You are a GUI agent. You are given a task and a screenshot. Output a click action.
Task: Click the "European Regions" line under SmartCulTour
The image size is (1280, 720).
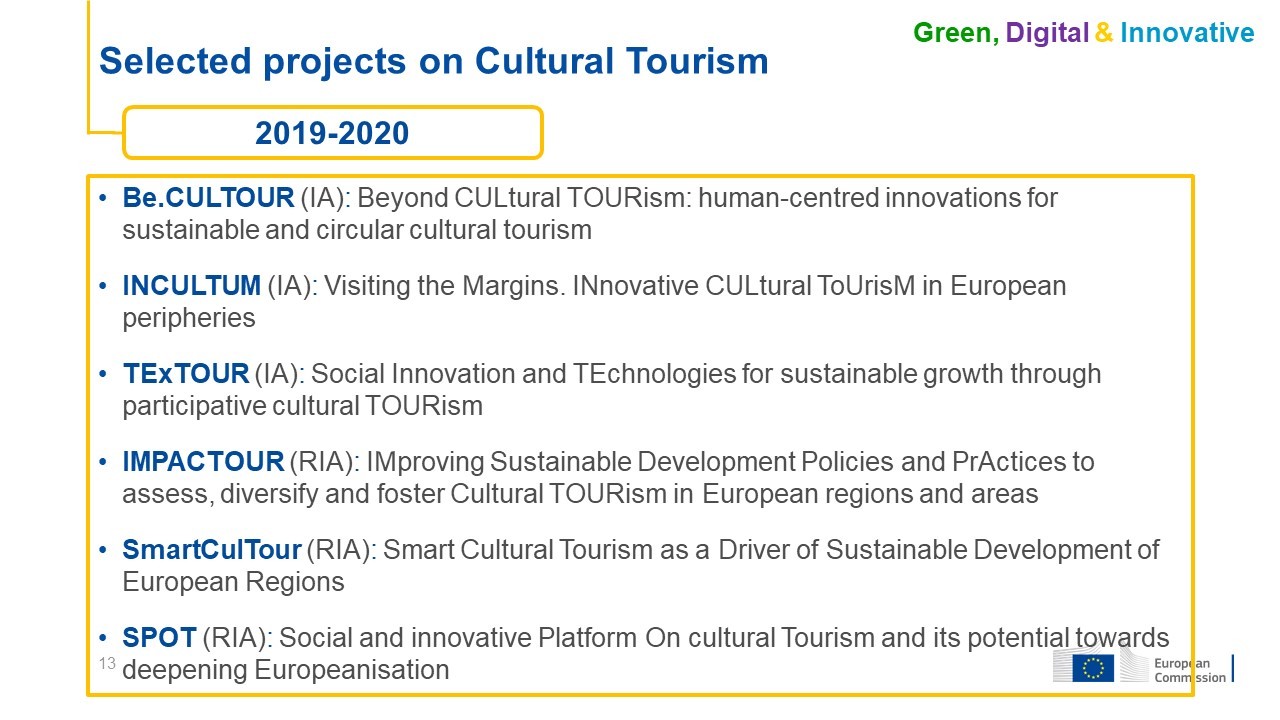coord(233,582)
